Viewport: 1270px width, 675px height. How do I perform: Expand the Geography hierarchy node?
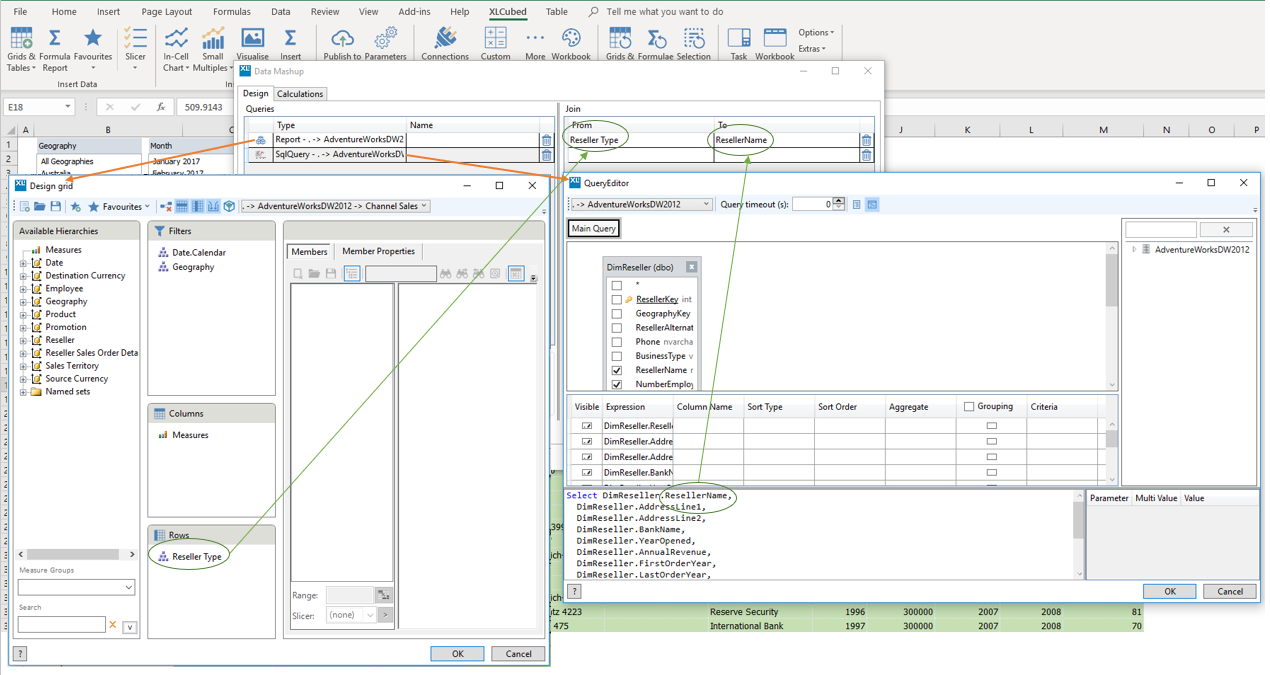pos(23,302)
